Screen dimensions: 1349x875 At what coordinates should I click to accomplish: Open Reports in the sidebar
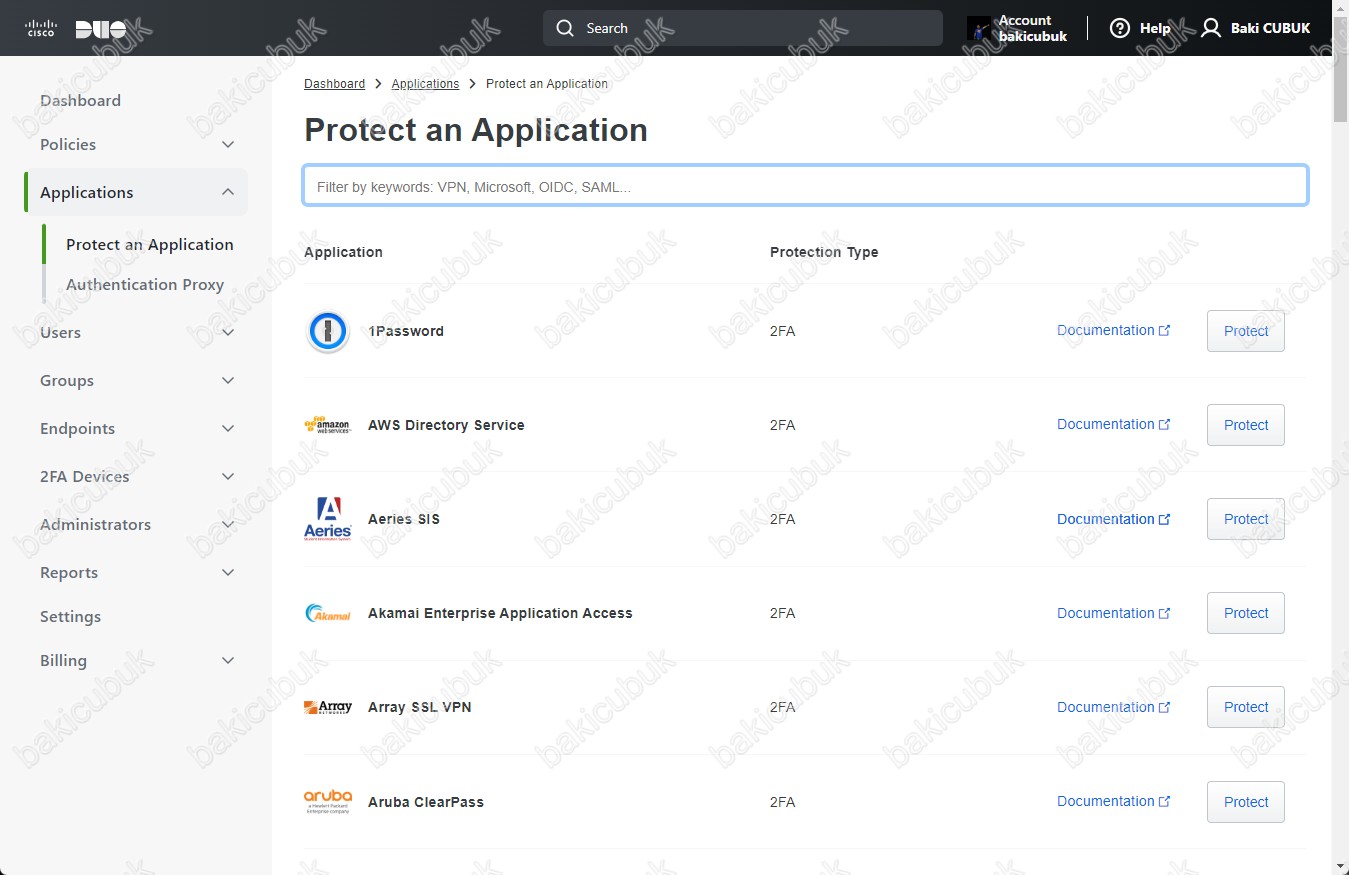click(69, 573)
